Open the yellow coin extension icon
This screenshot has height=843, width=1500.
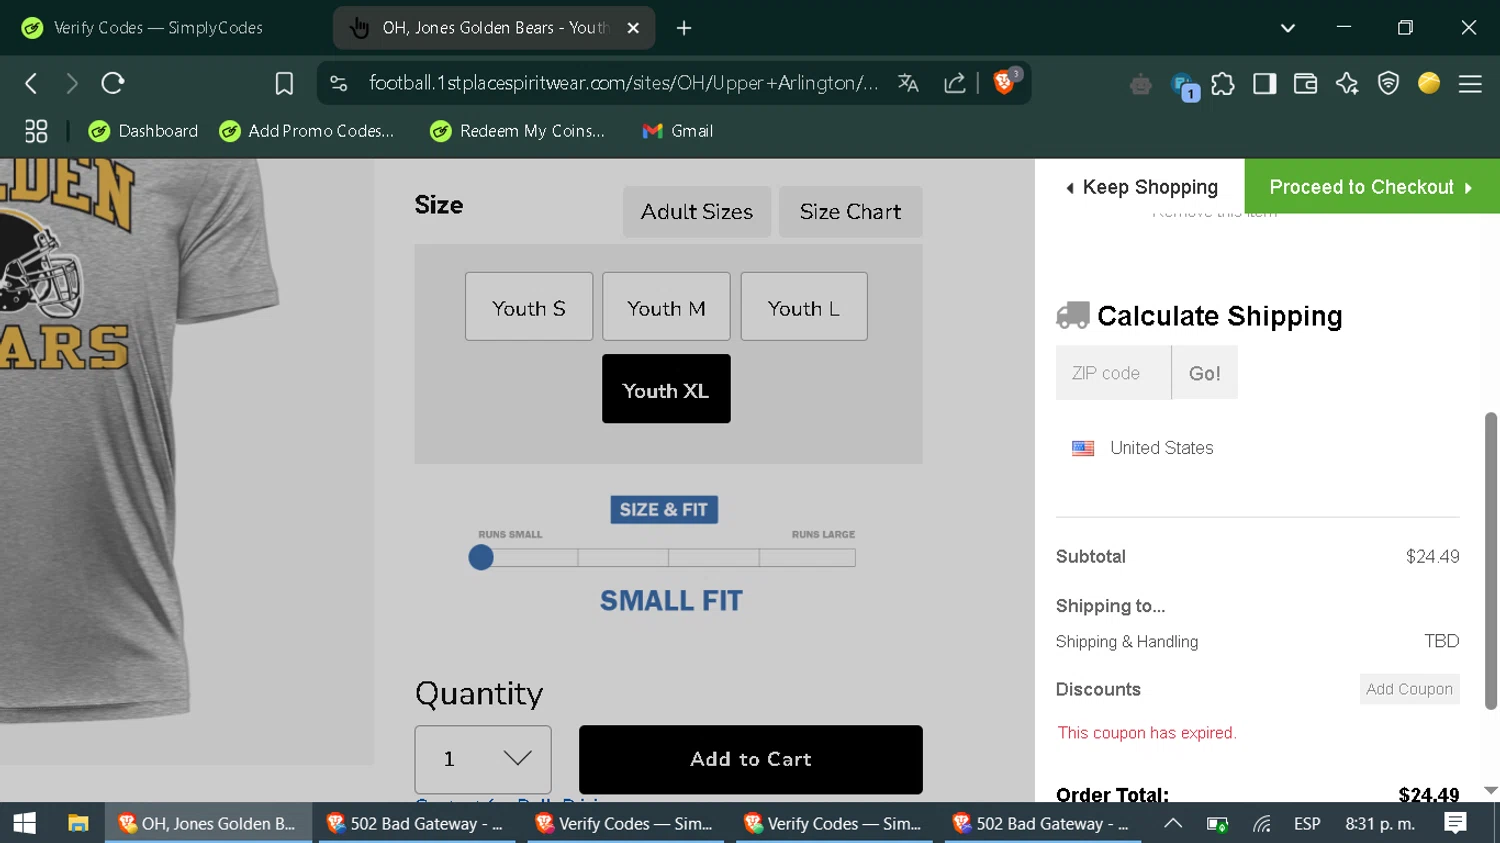tap(1429, 83)
